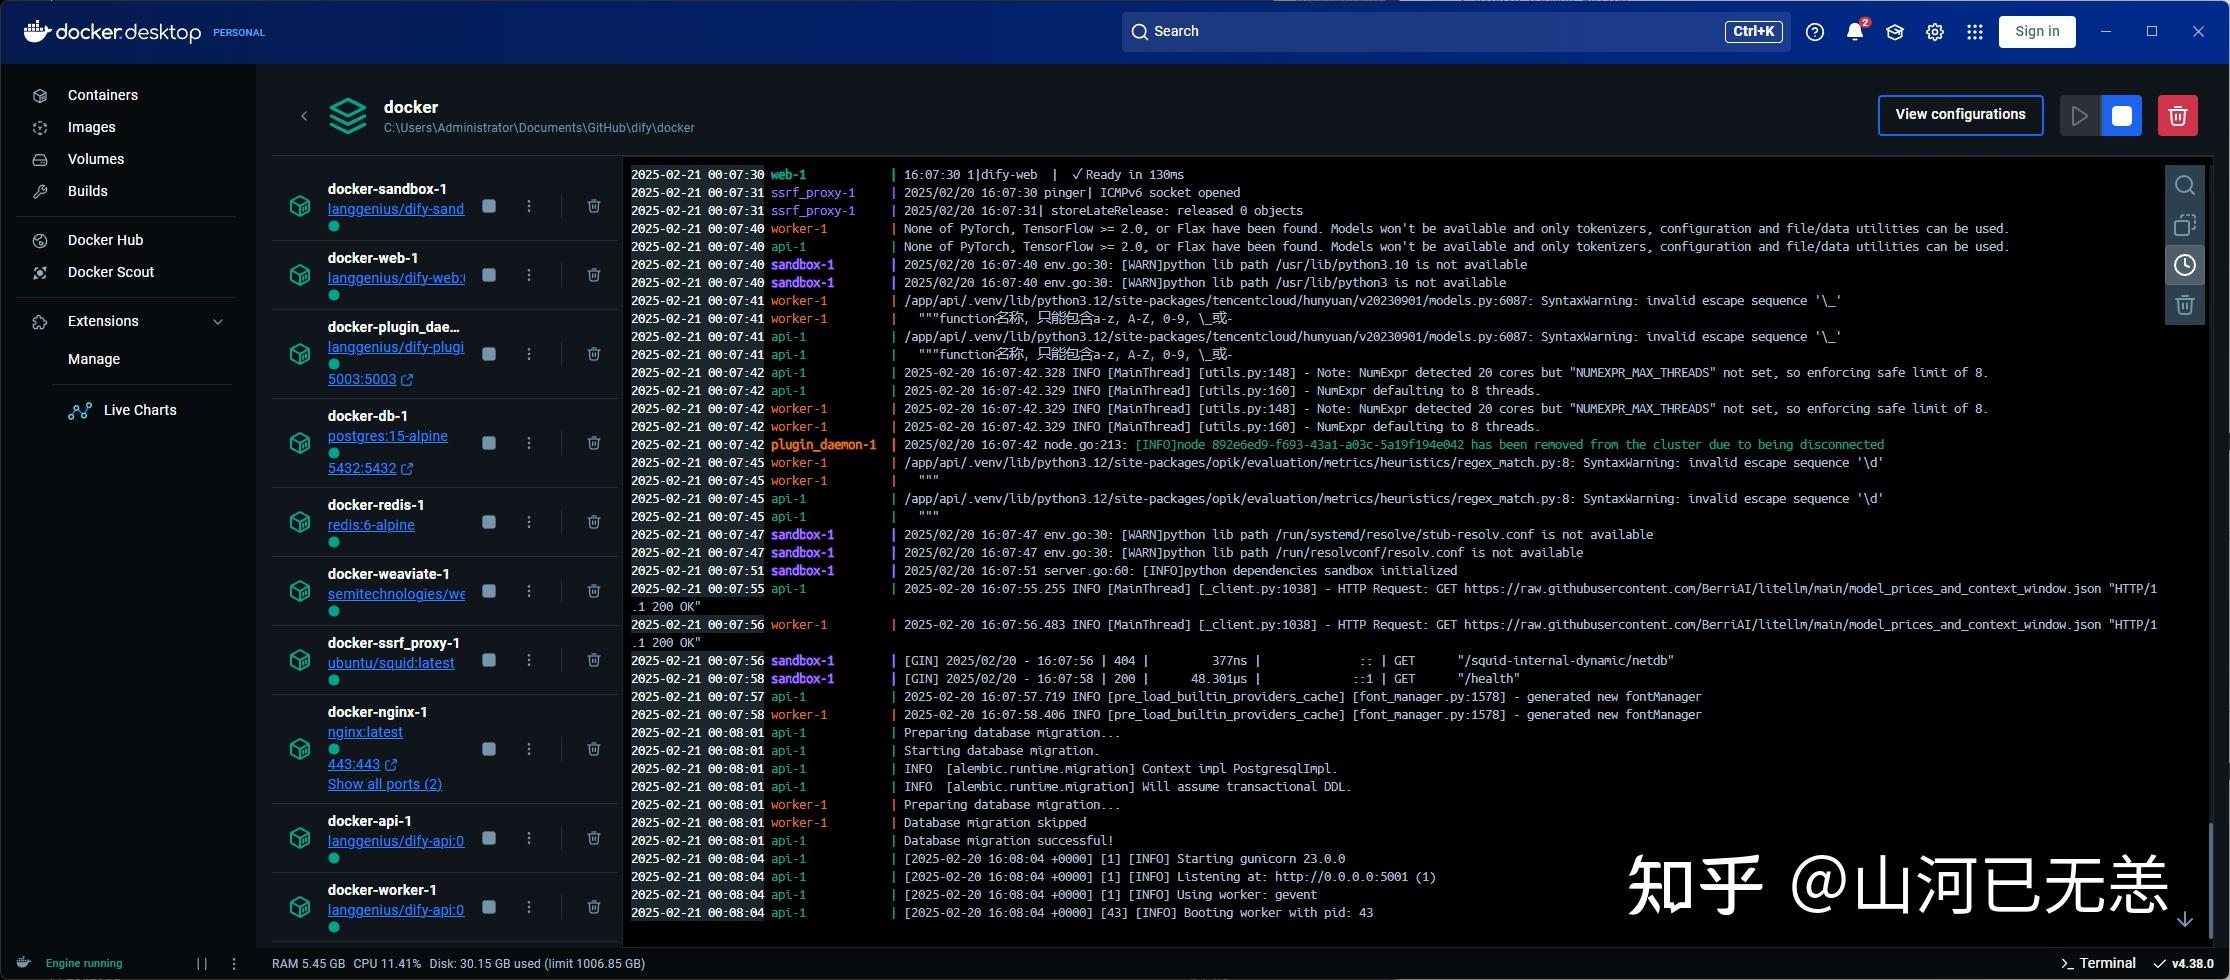The image size is (2230, 980).
Task: Pause the Docker engine
Action: [202, 964]
